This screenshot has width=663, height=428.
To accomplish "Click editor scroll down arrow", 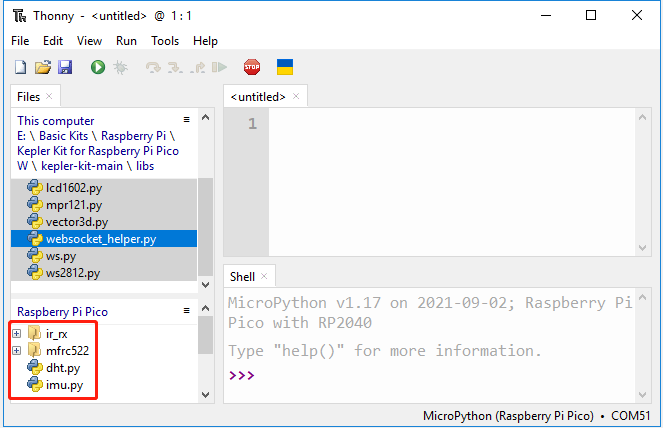I will tap(642, 248).
